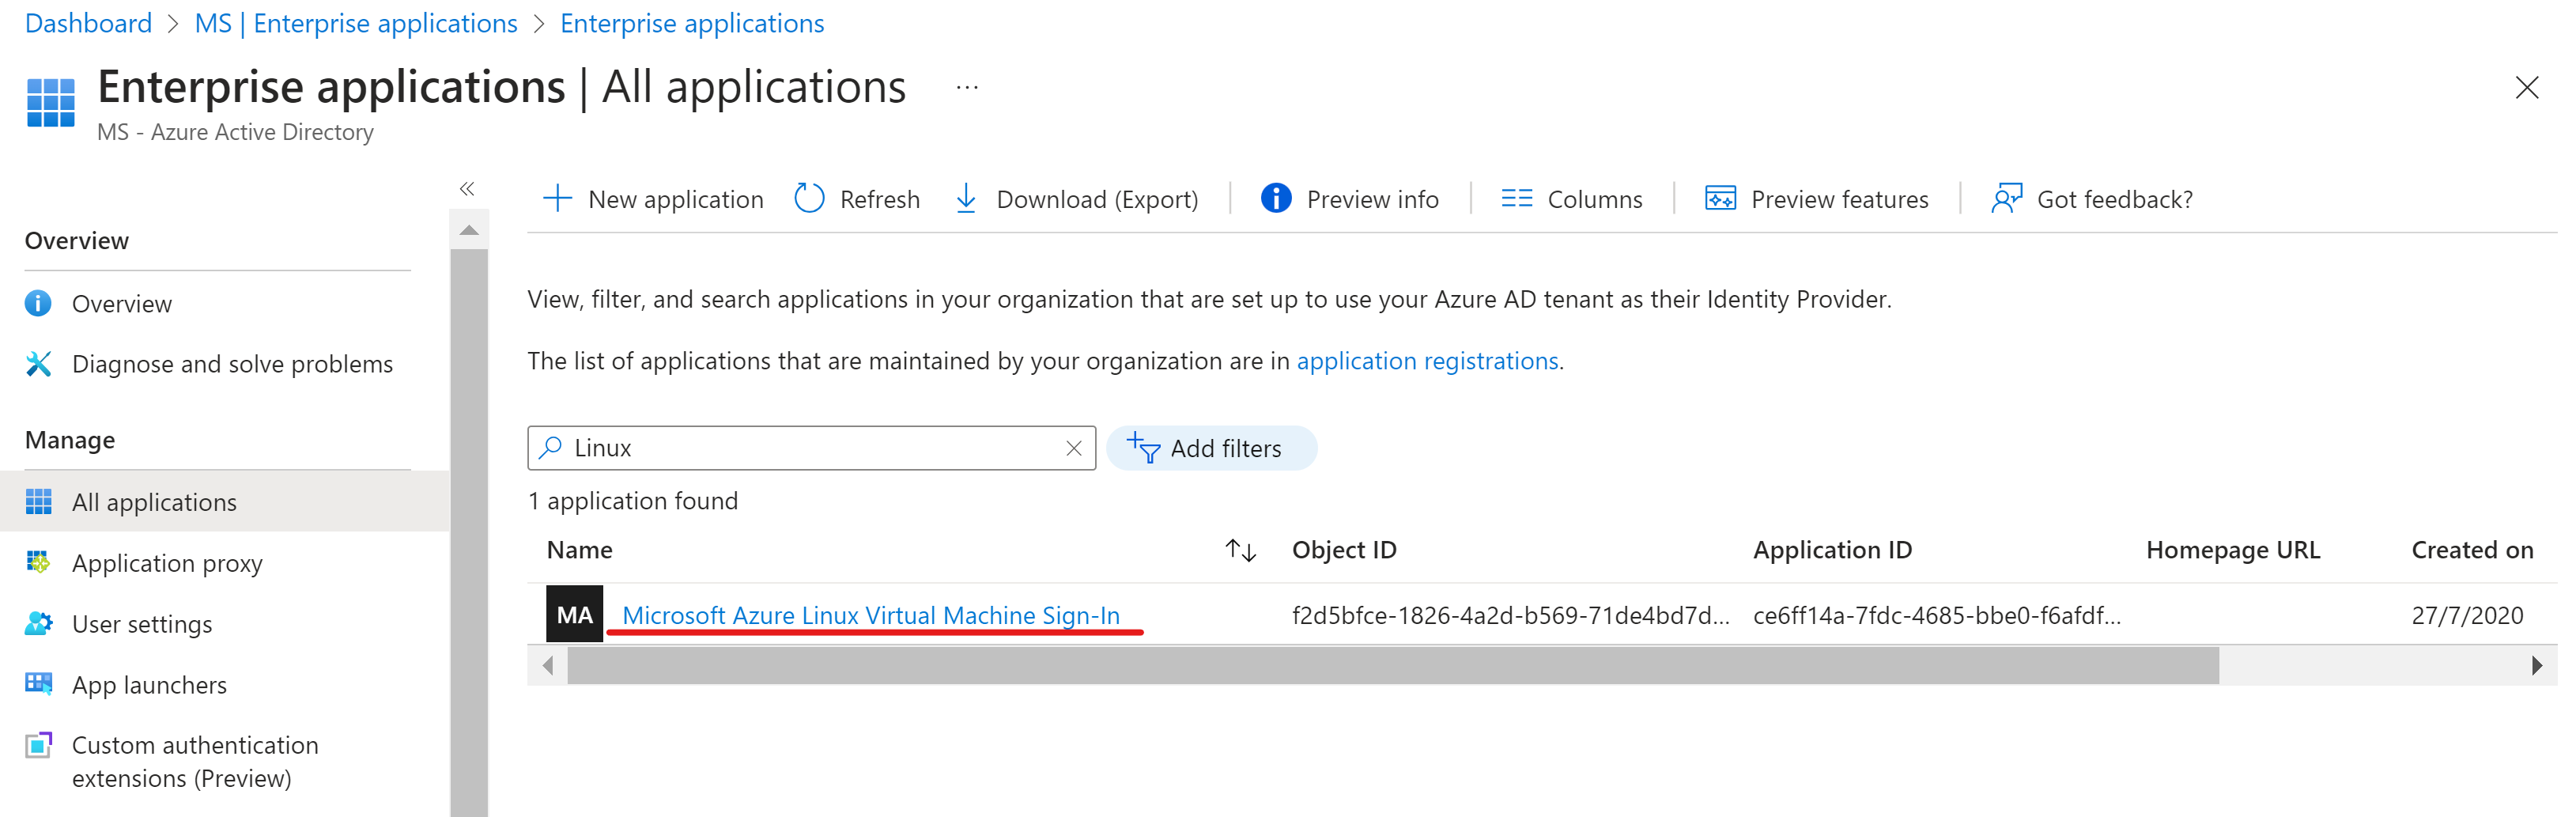Screen dimensions: 2576x817
Task: Click the Diagnose wrench icon
Action: [x=38, y=363]
